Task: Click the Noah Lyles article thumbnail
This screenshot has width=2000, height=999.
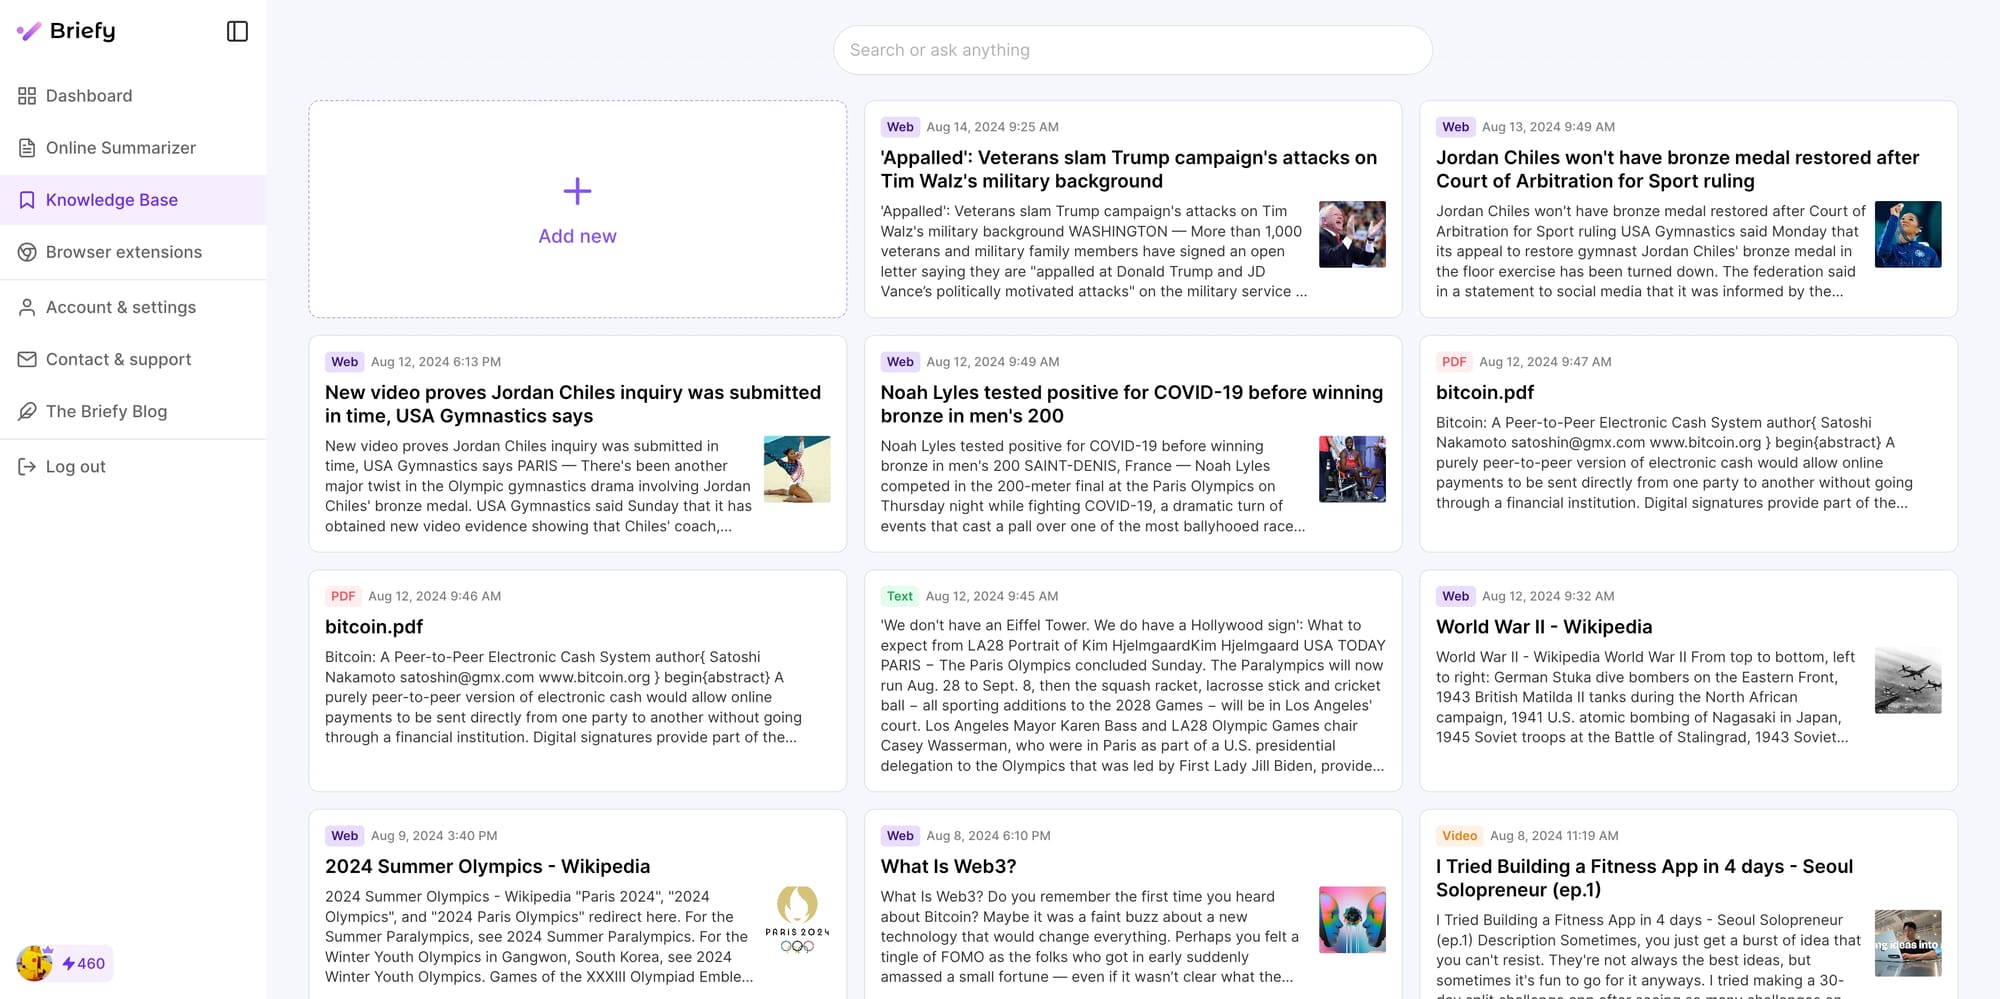Action: pyautogui.click(x=1352, y=469)
